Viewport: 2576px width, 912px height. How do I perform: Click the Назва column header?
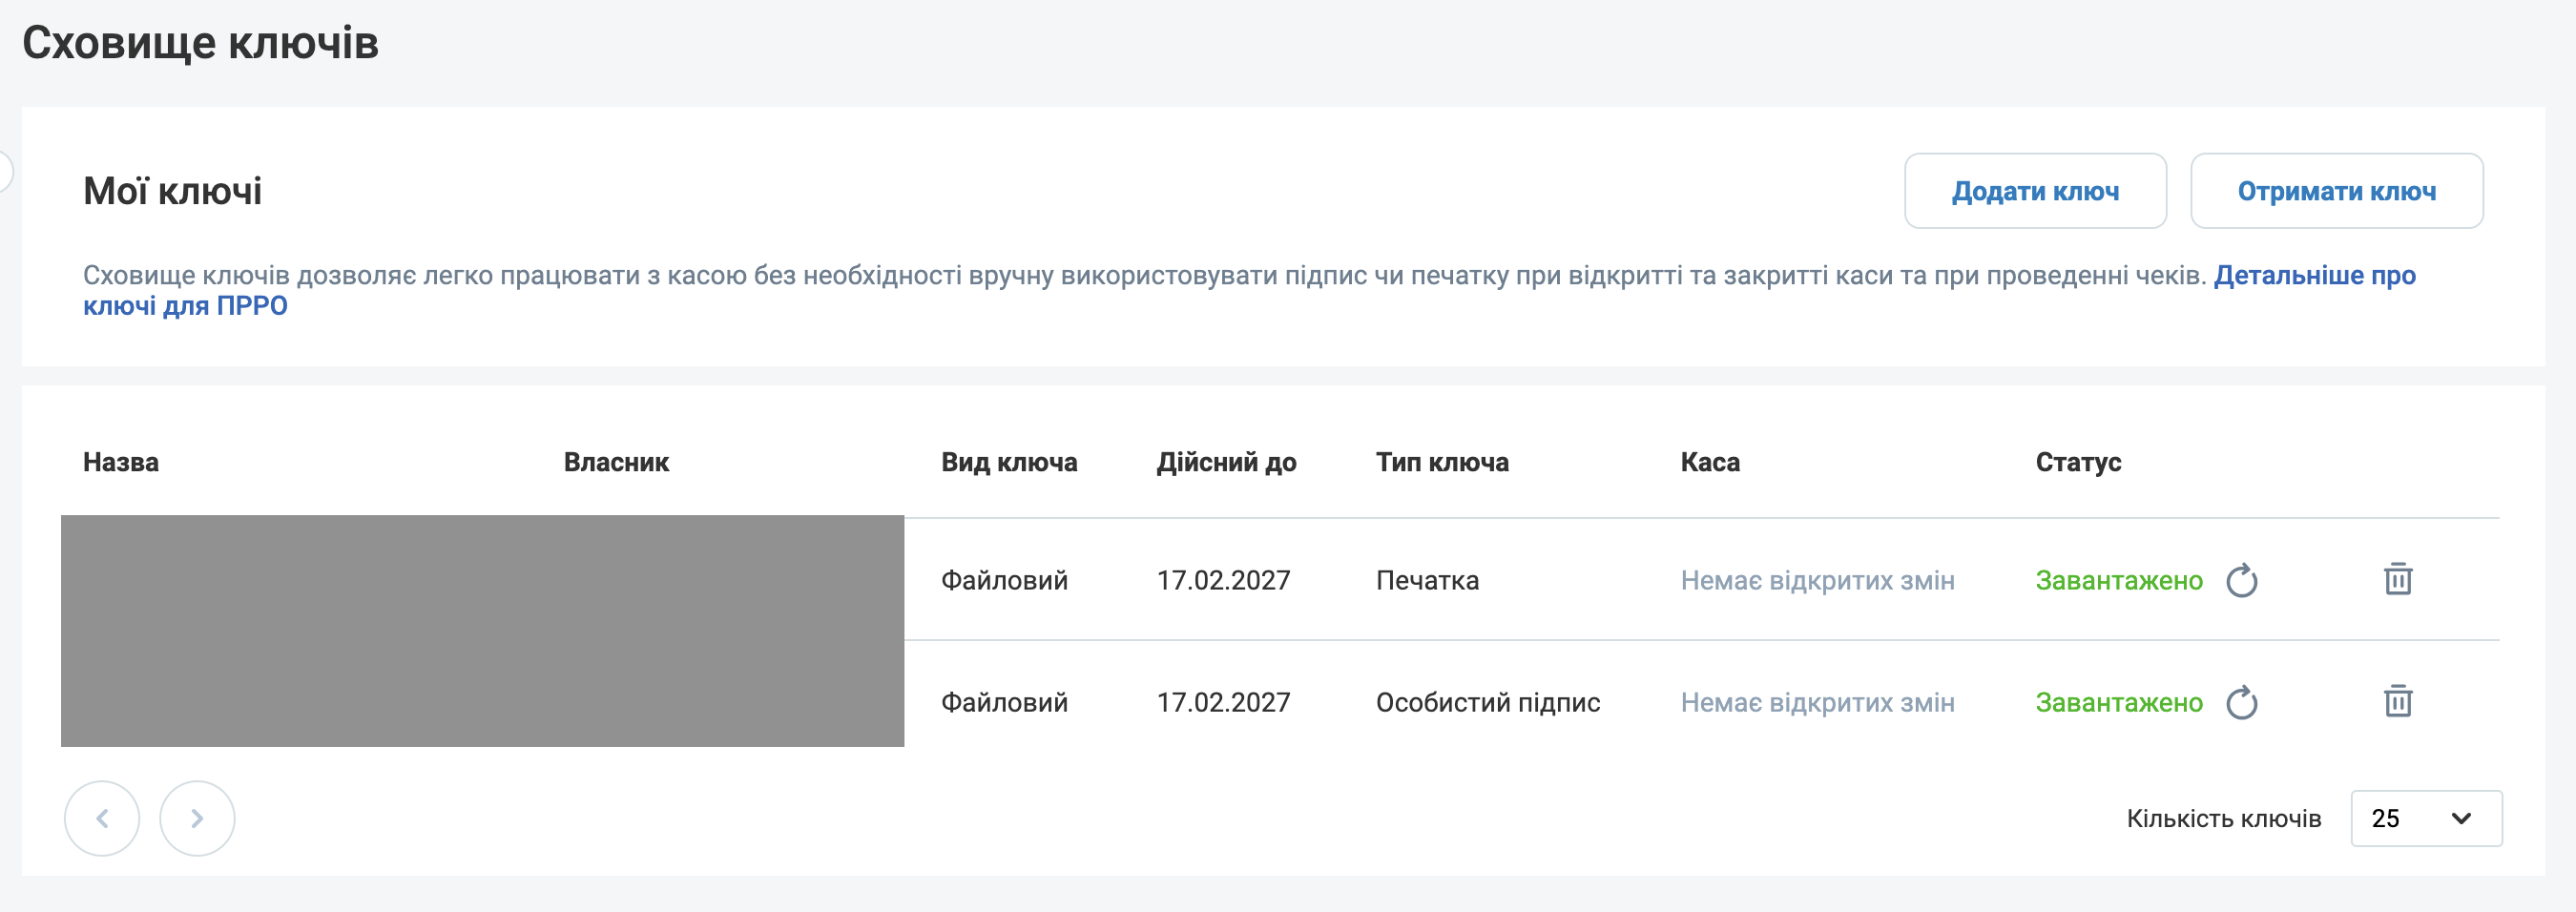click(x=121, y=462)
